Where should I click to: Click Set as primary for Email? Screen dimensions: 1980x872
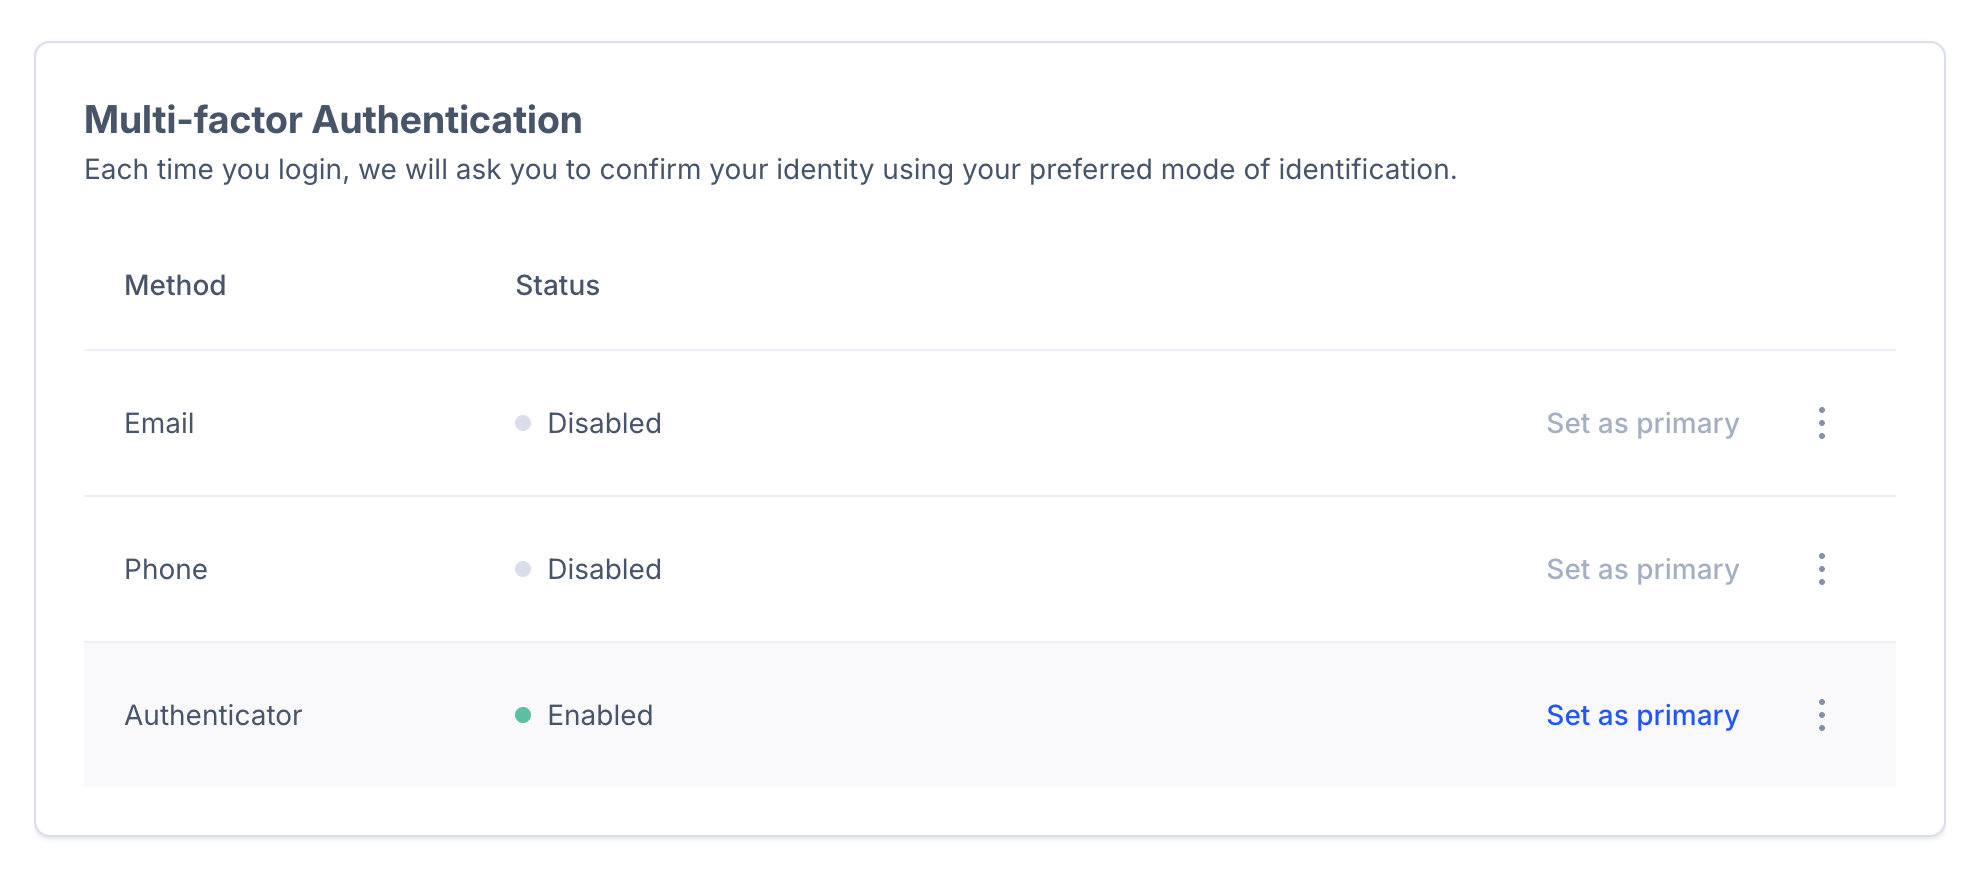[x=1642, y=423]
